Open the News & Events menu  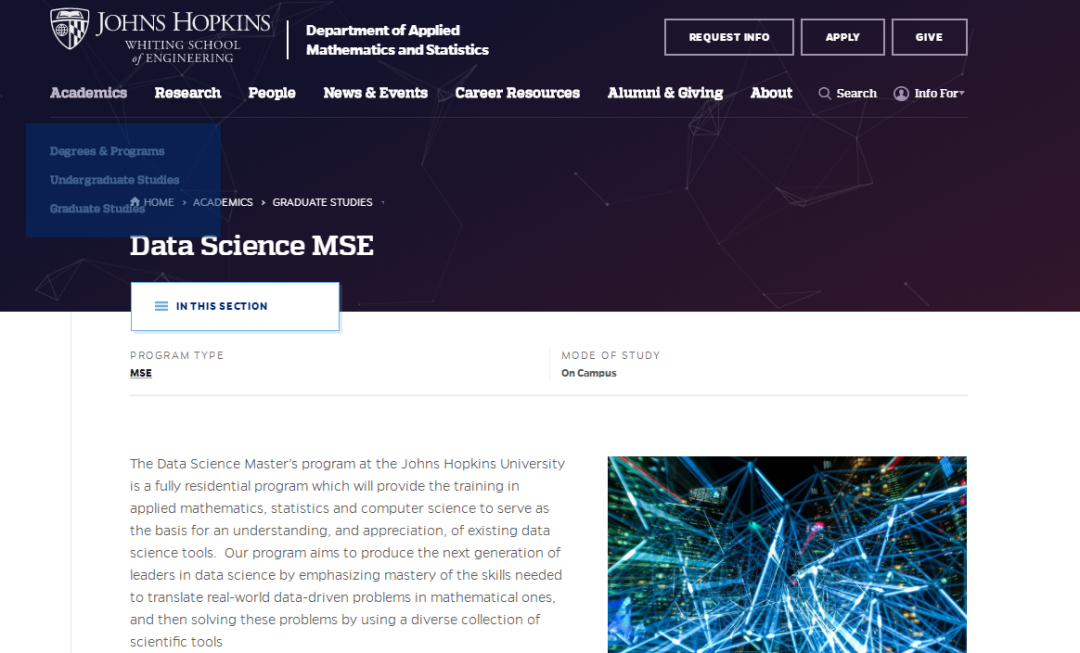click(375, 93)
